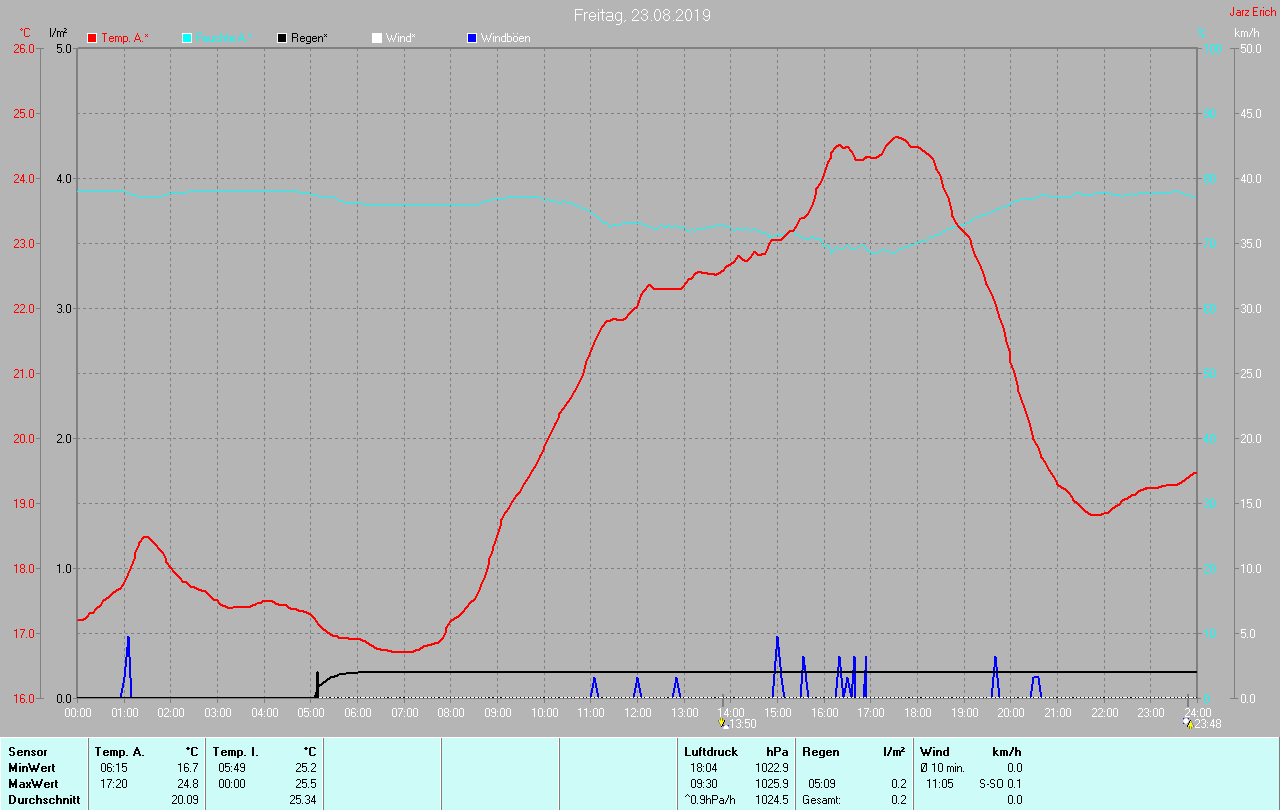The height and width of the screenshot is (810, 1280).
Task: Click the 26.0 temperature axis value
Action: coord(23,49)
